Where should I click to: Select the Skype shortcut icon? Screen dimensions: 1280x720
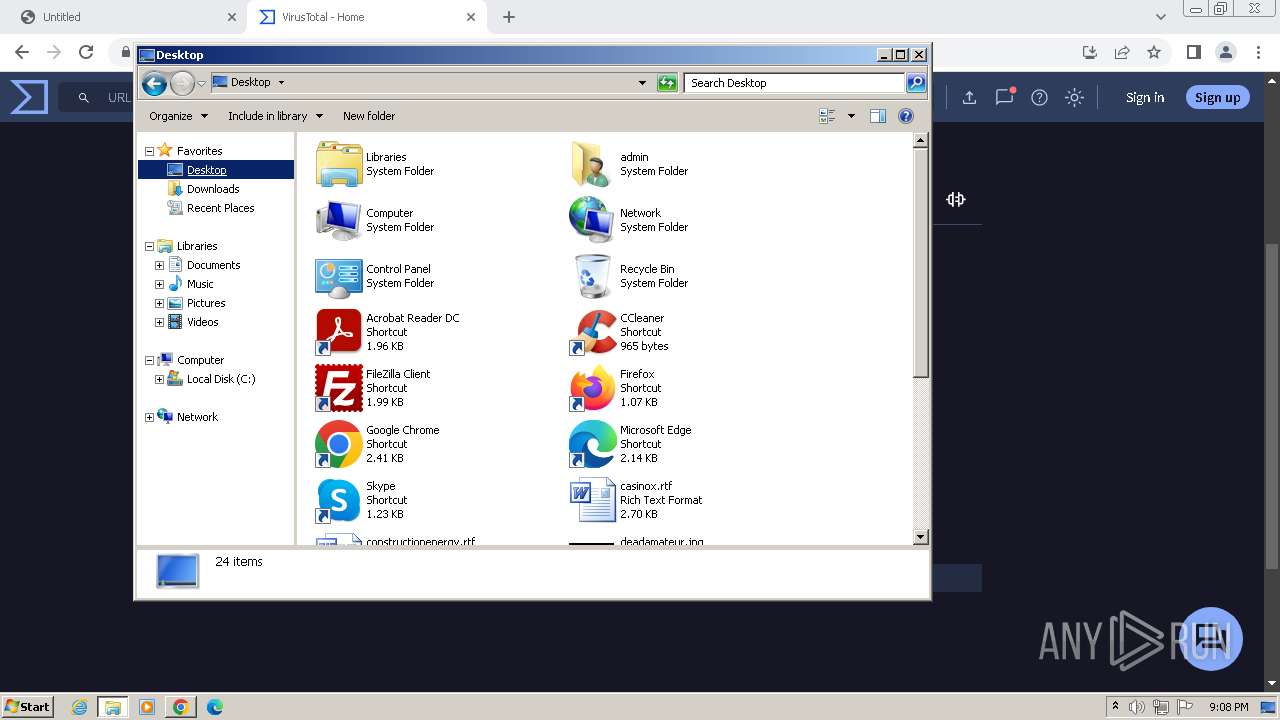339,500
